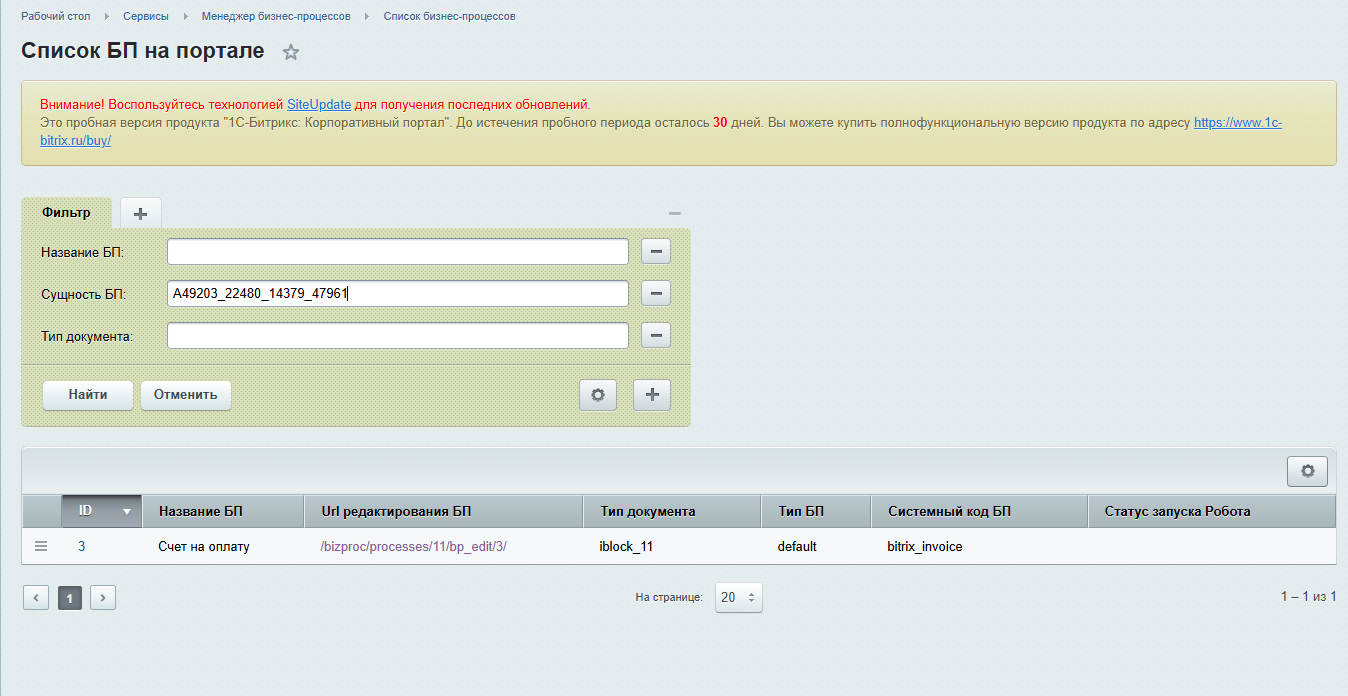Remove the Сущность БП filter field
Image resolution: width=1348 pixels, height=696 pixels.
655,294
